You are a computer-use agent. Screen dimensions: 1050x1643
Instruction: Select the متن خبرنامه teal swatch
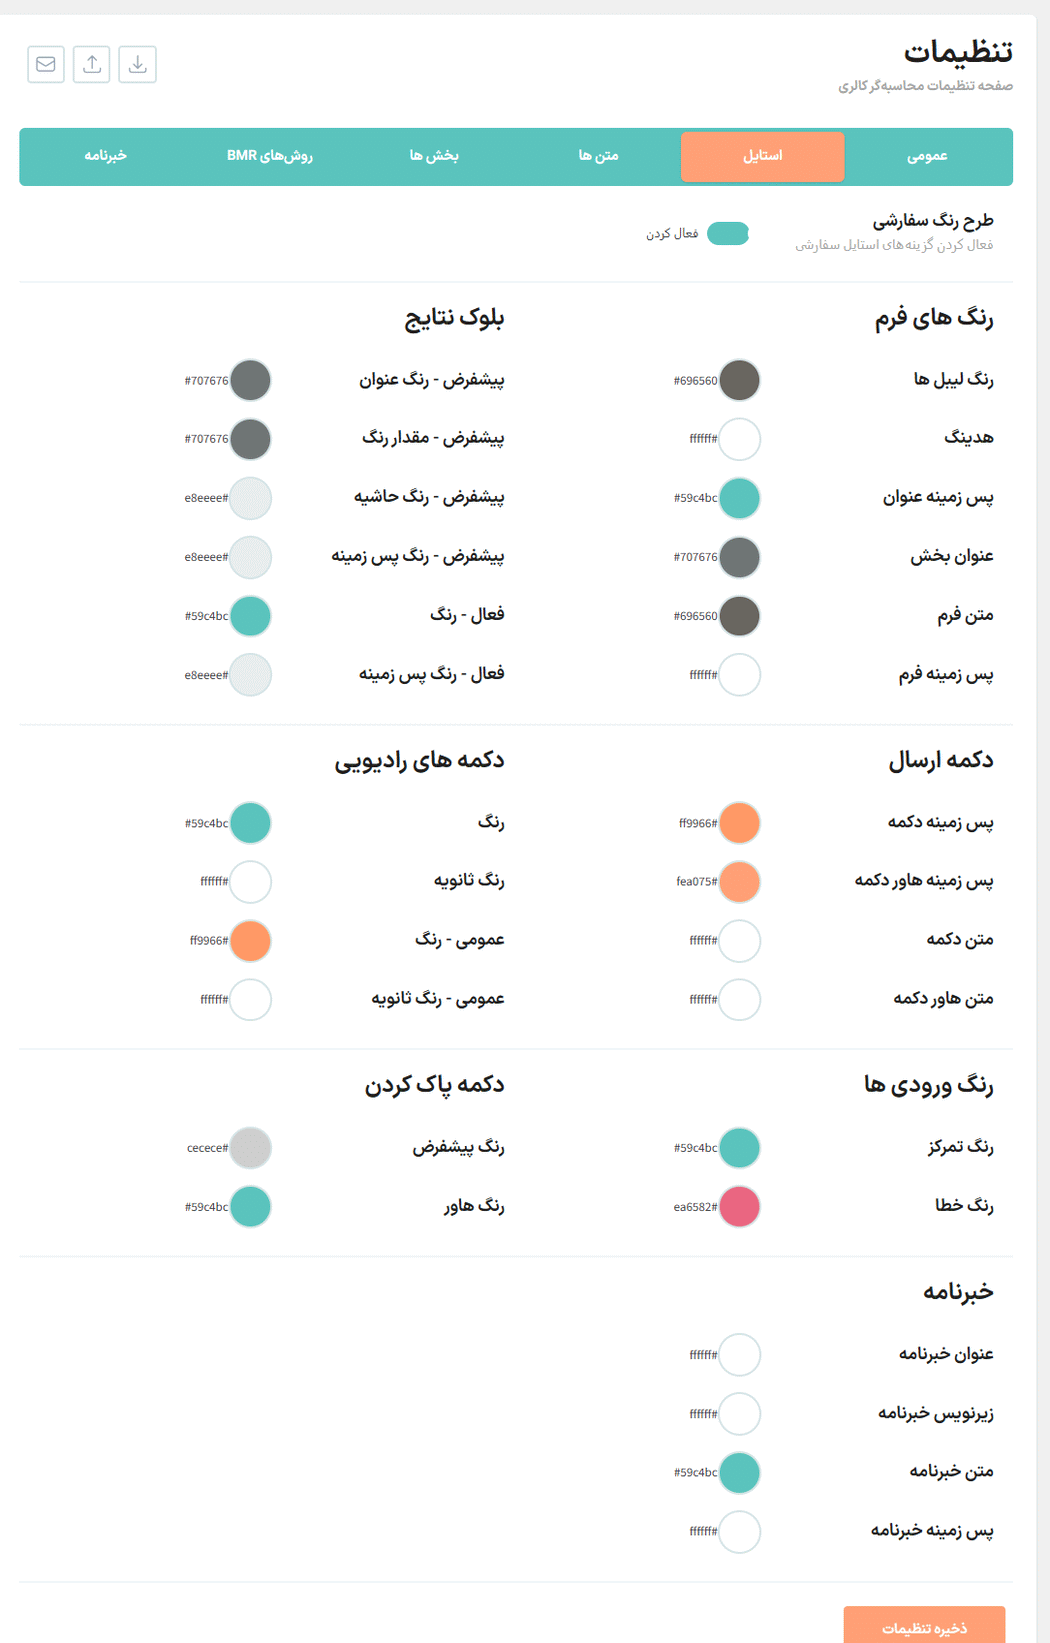[740, 1473]
